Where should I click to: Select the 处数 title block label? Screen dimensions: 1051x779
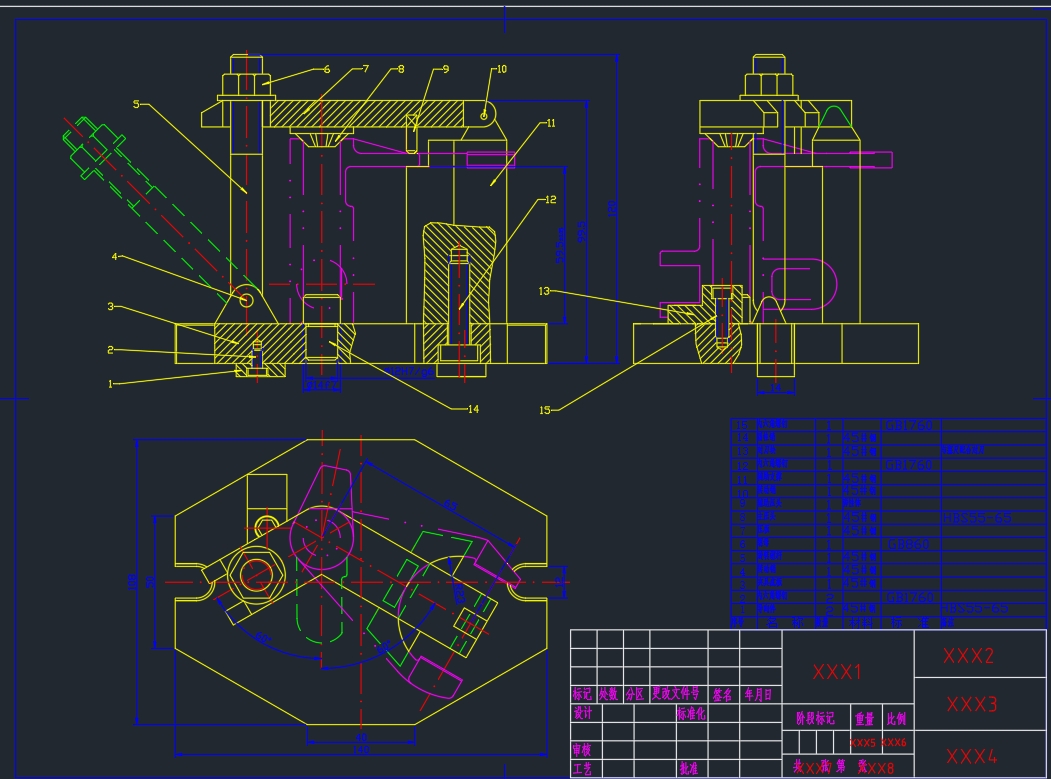[x=608, y=695]
